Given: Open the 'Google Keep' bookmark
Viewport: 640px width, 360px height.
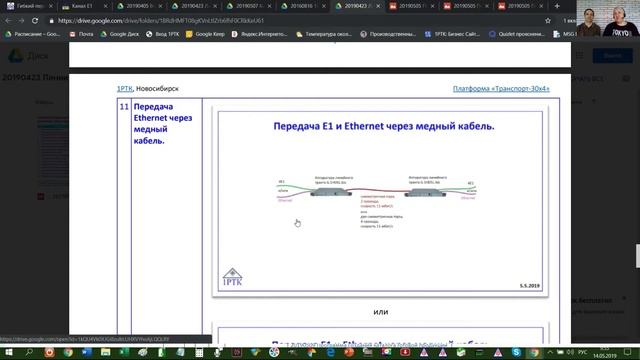Looking at the screenshot, I should point(205,34).
